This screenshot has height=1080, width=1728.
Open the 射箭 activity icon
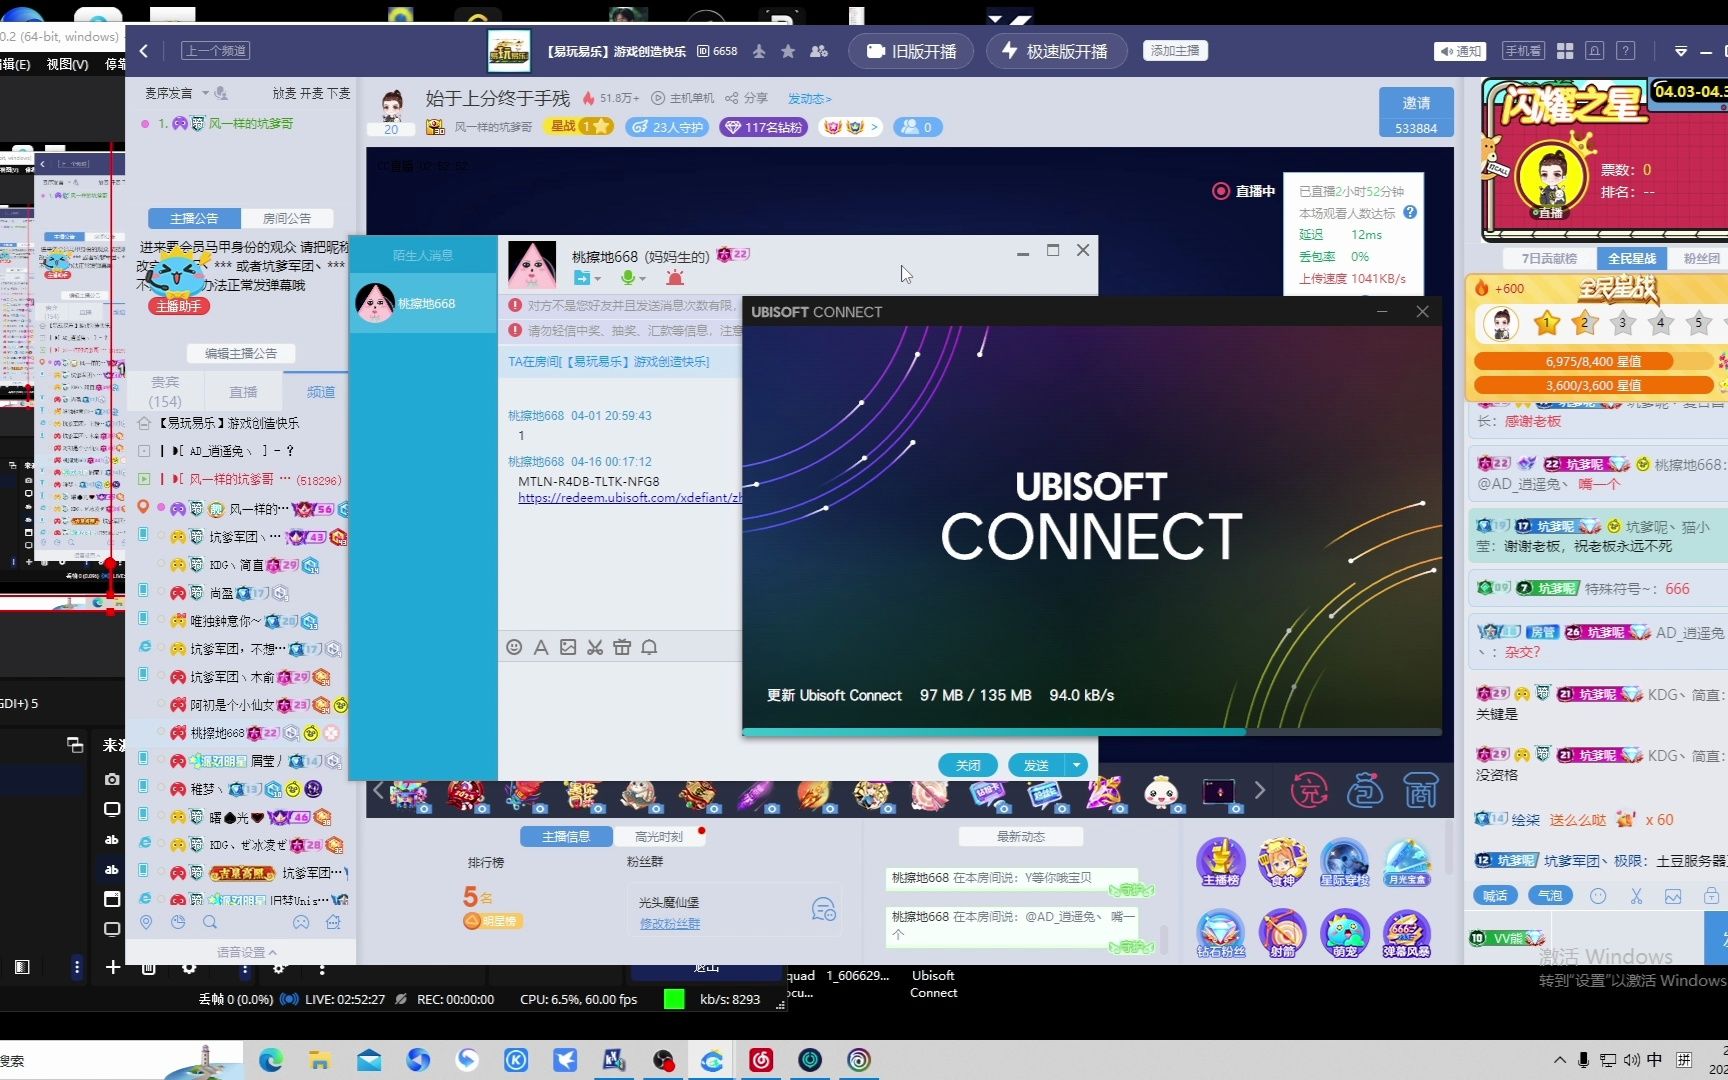coord(1283,934)
